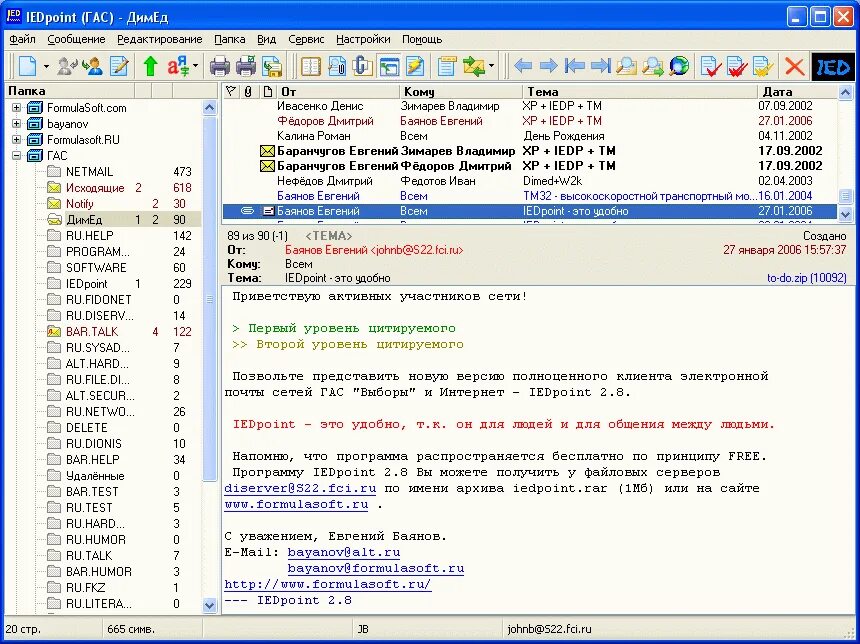
Task: Open the Помощь menu
Action: click(422, 39)
